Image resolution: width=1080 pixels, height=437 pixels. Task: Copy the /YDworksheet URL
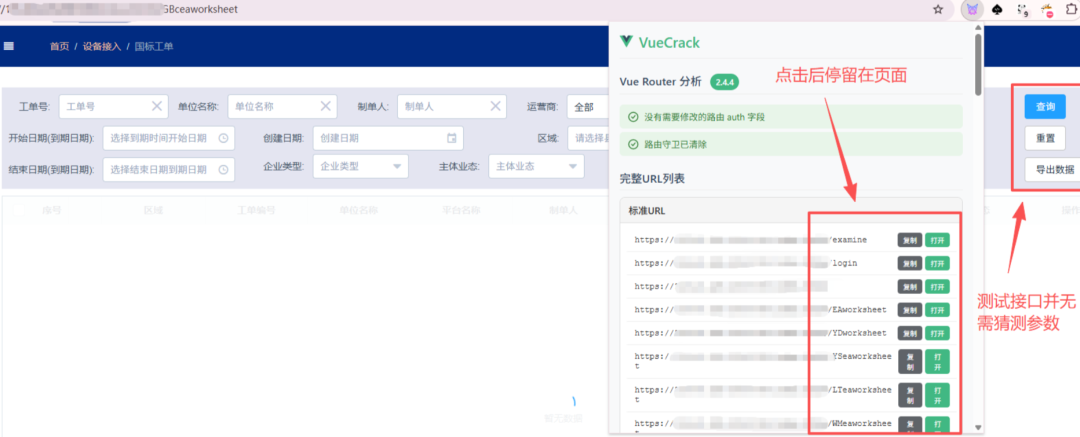tap(910, 334)
